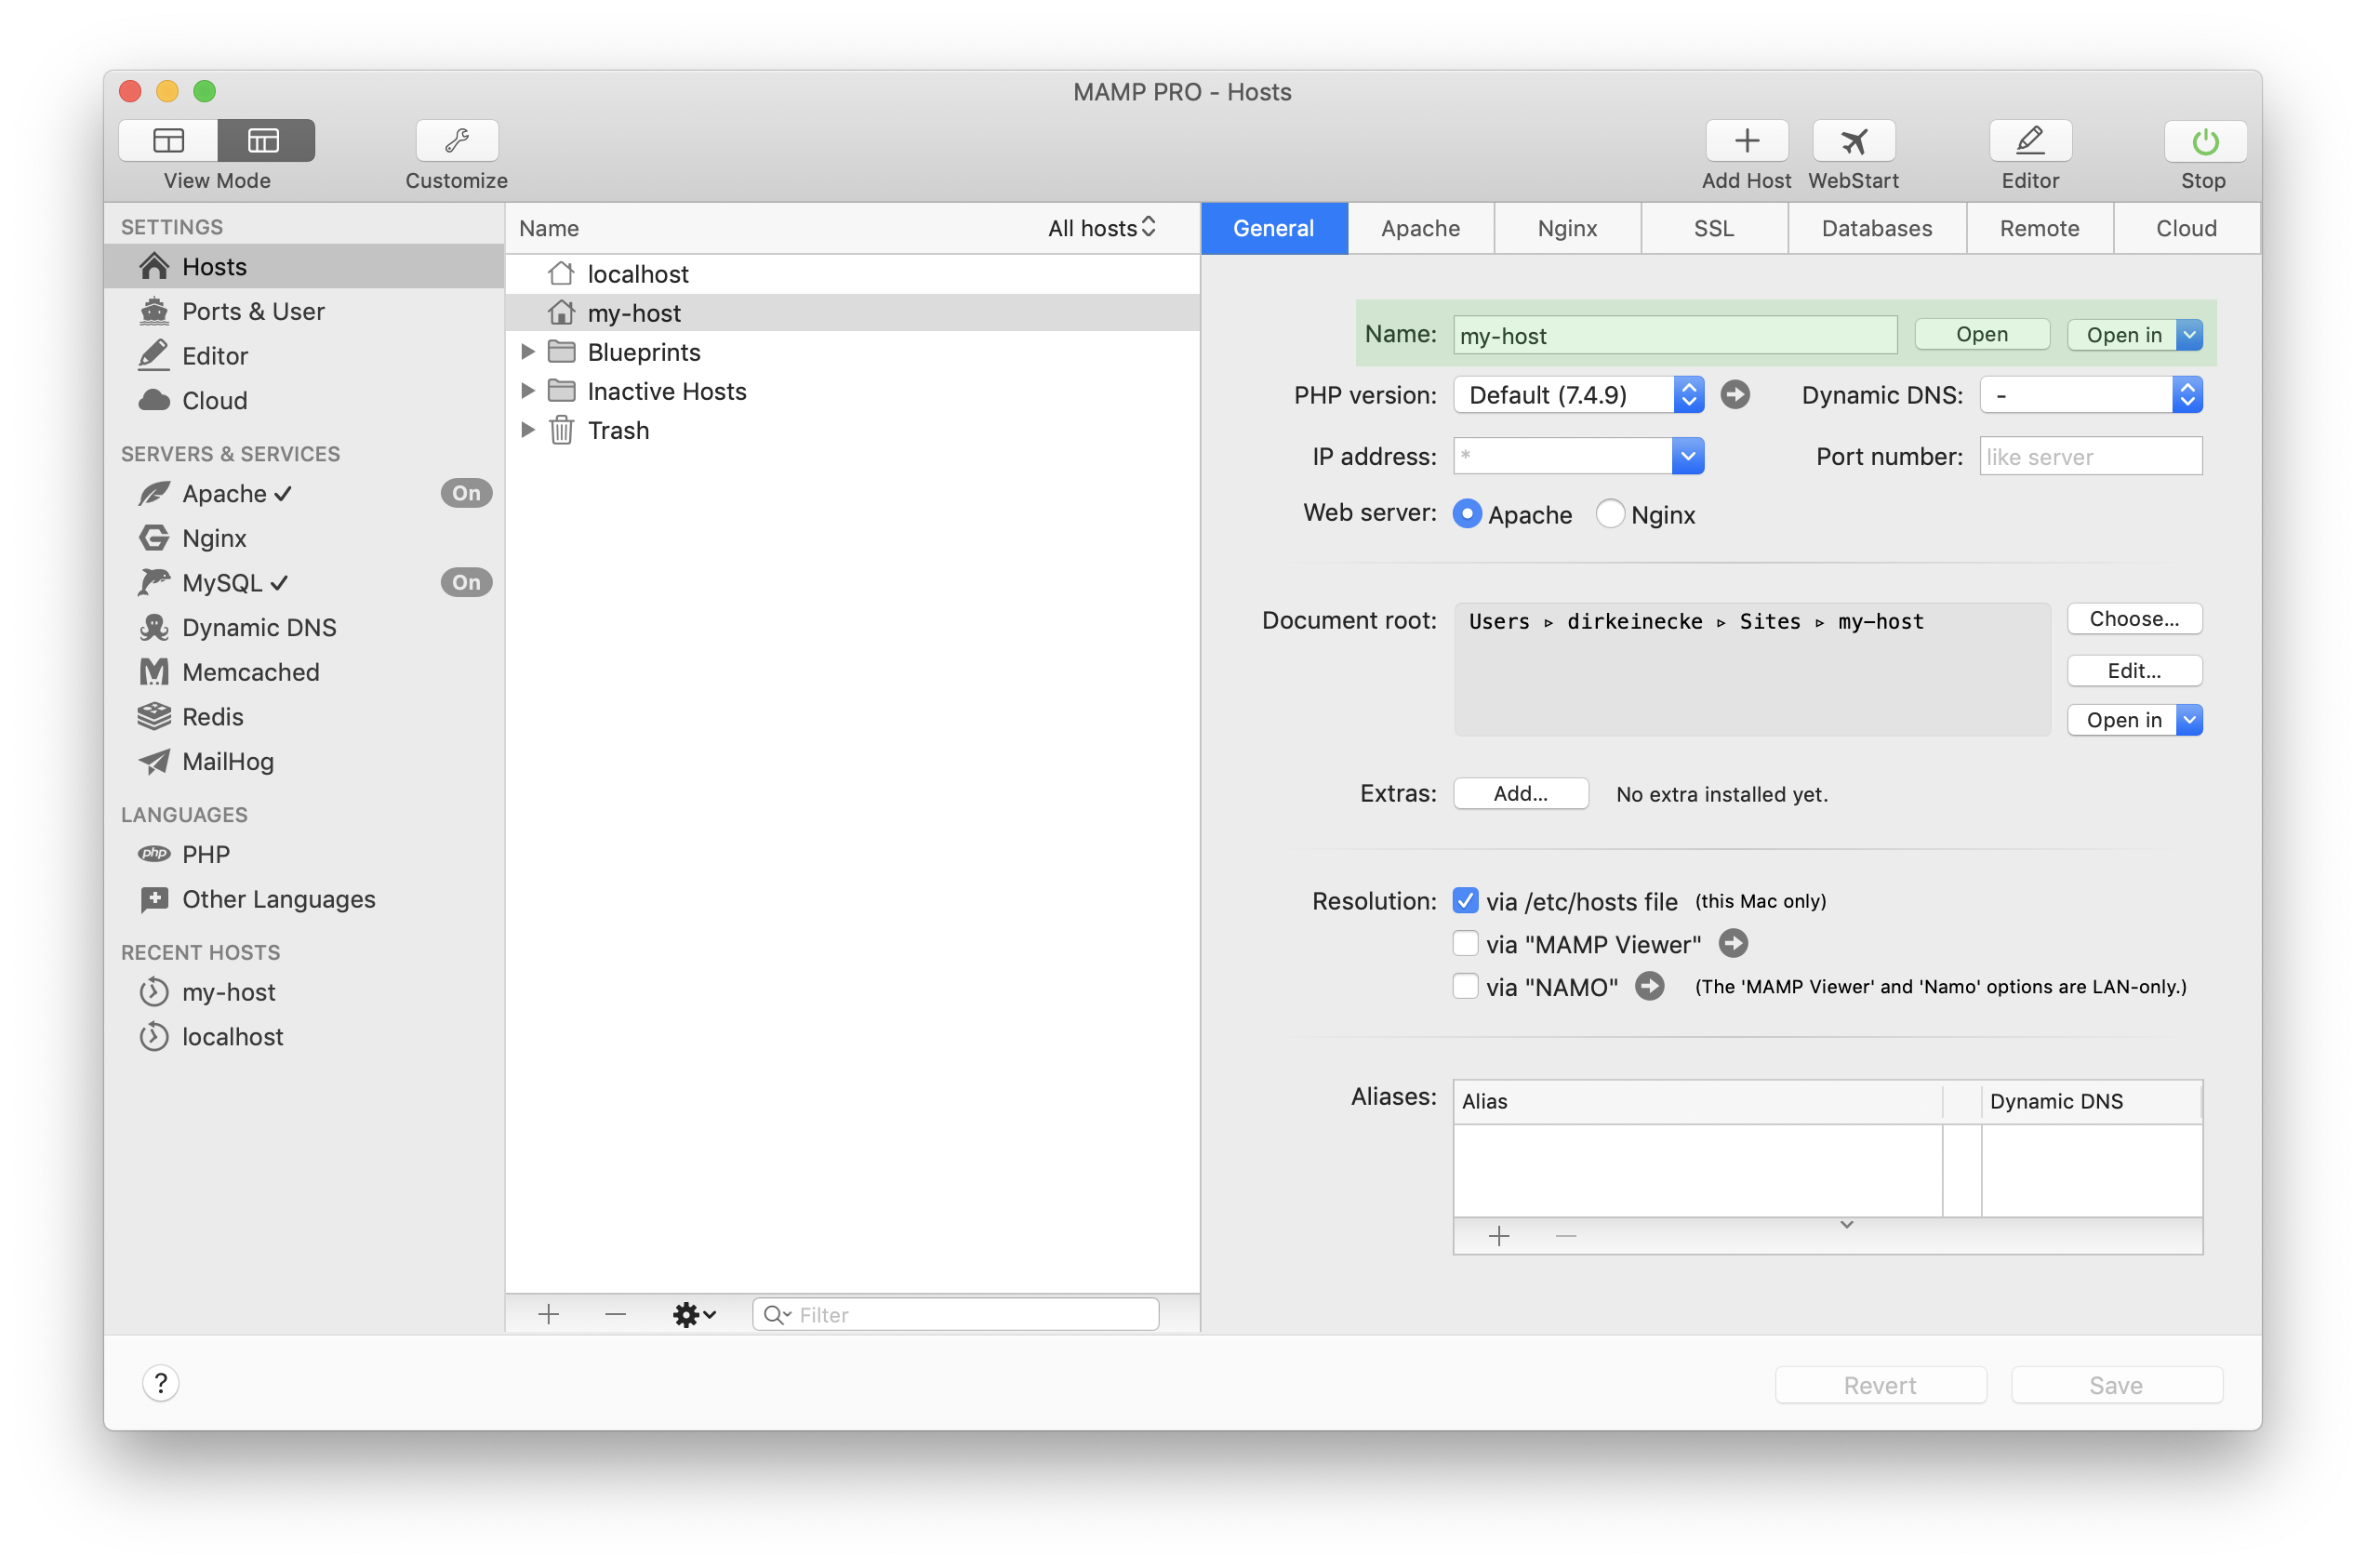The image size is (2366, 1568).
Task: Enable resolution via MAMP Viewer
Action: tap(1465, 943)
